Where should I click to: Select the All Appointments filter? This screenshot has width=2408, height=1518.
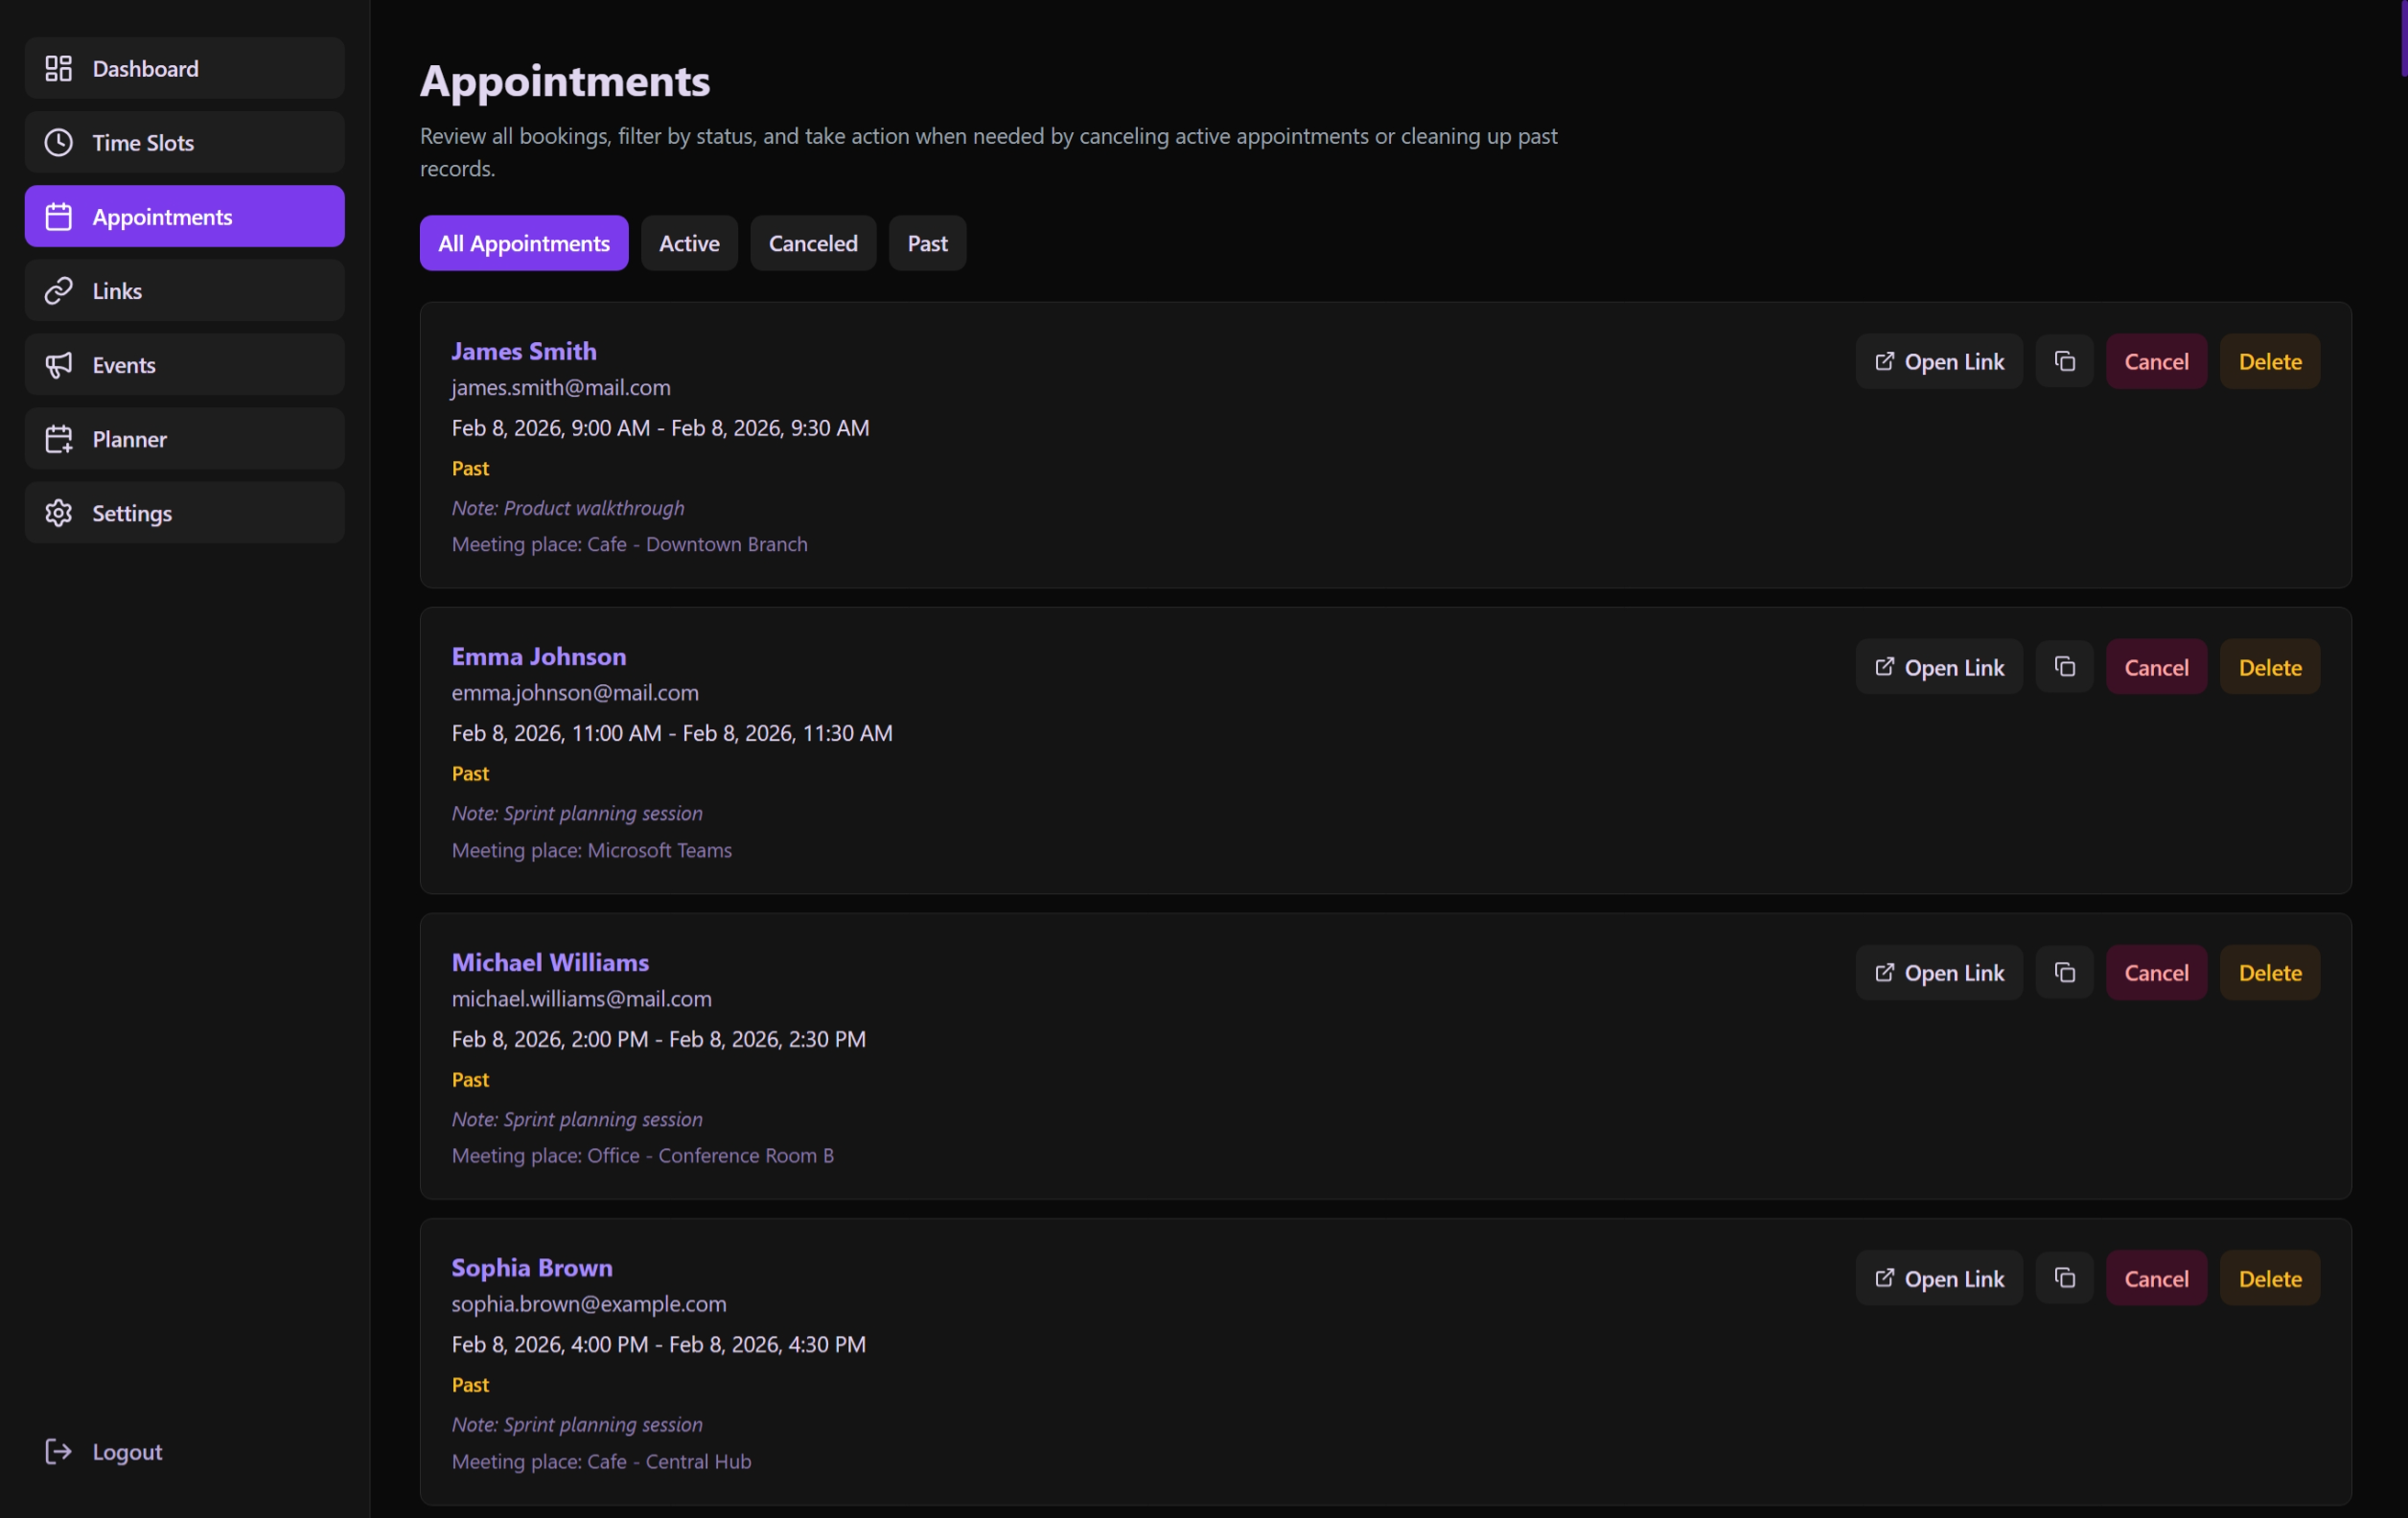[x=523, y=243]
